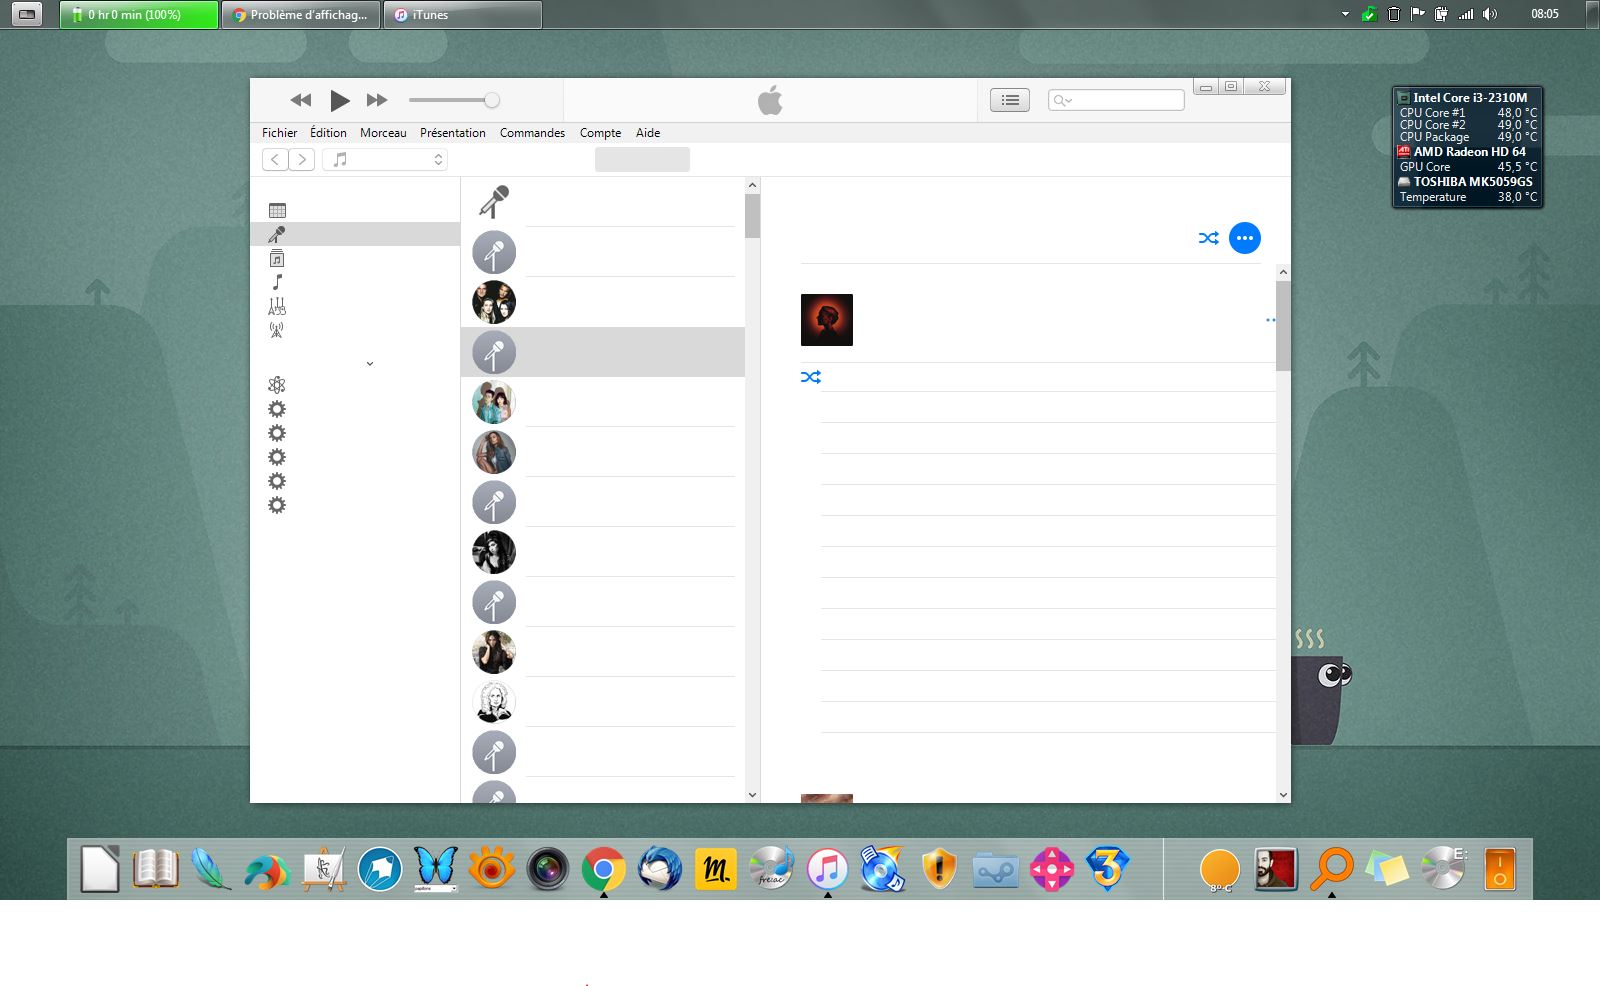Select the Artists microphone icon in sidebar

pyautogui.click(x=277, y=234)
